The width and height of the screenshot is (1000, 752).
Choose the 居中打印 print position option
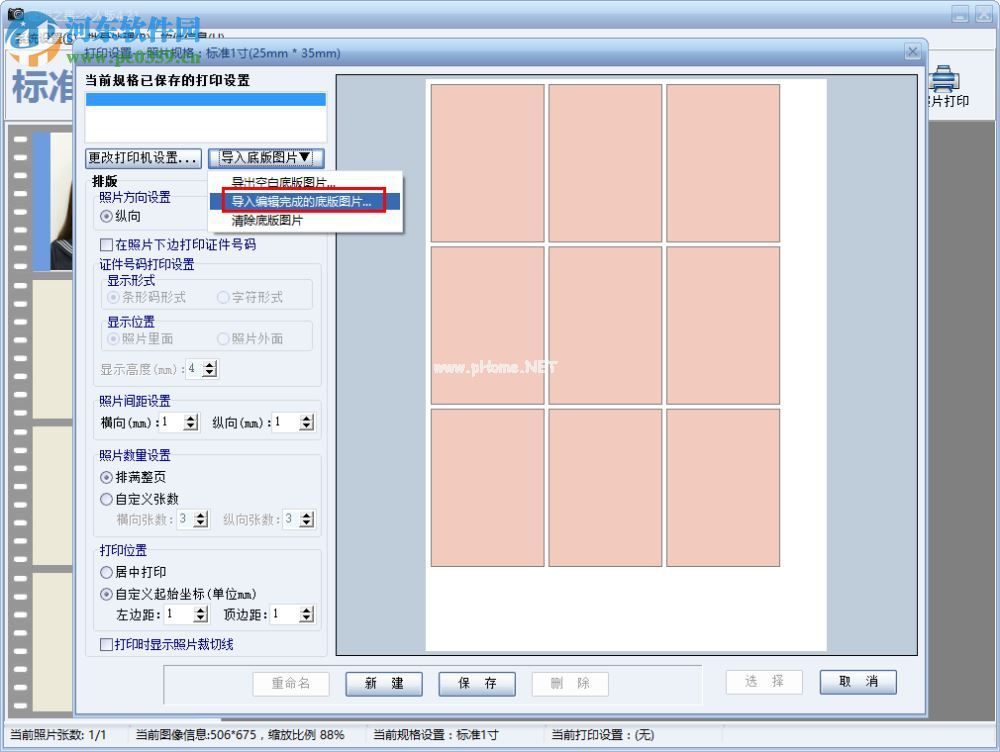(107, 573)
